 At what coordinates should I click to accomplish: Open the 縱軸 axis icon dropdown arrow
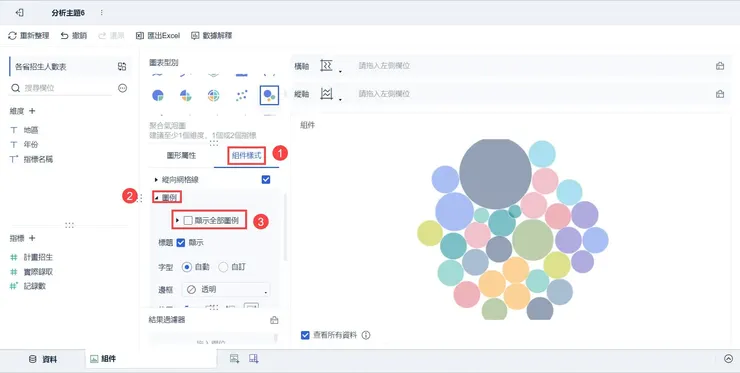pyautogui.click(x=340, y=99)
